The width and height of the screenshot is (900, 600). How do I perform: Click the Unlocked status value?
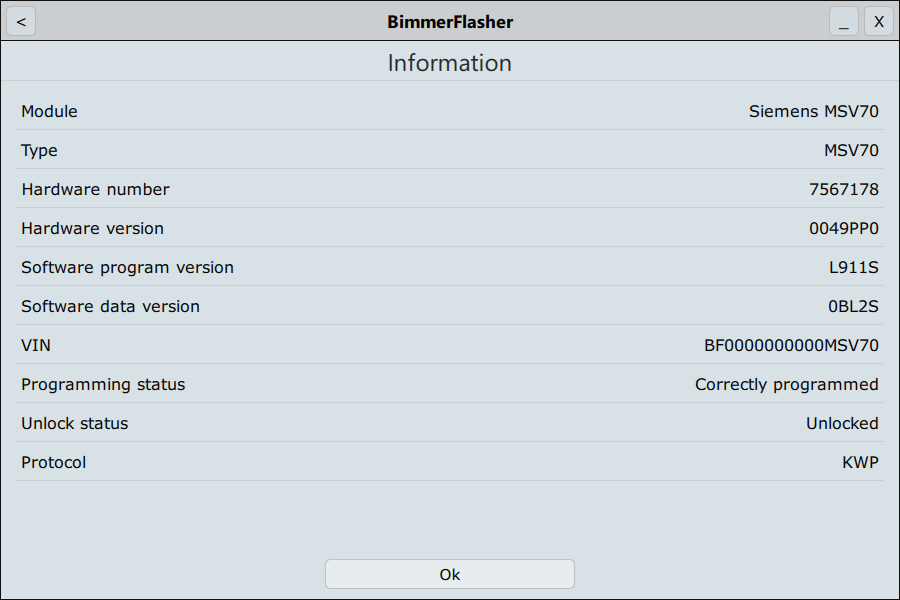(x=842, y=423)
